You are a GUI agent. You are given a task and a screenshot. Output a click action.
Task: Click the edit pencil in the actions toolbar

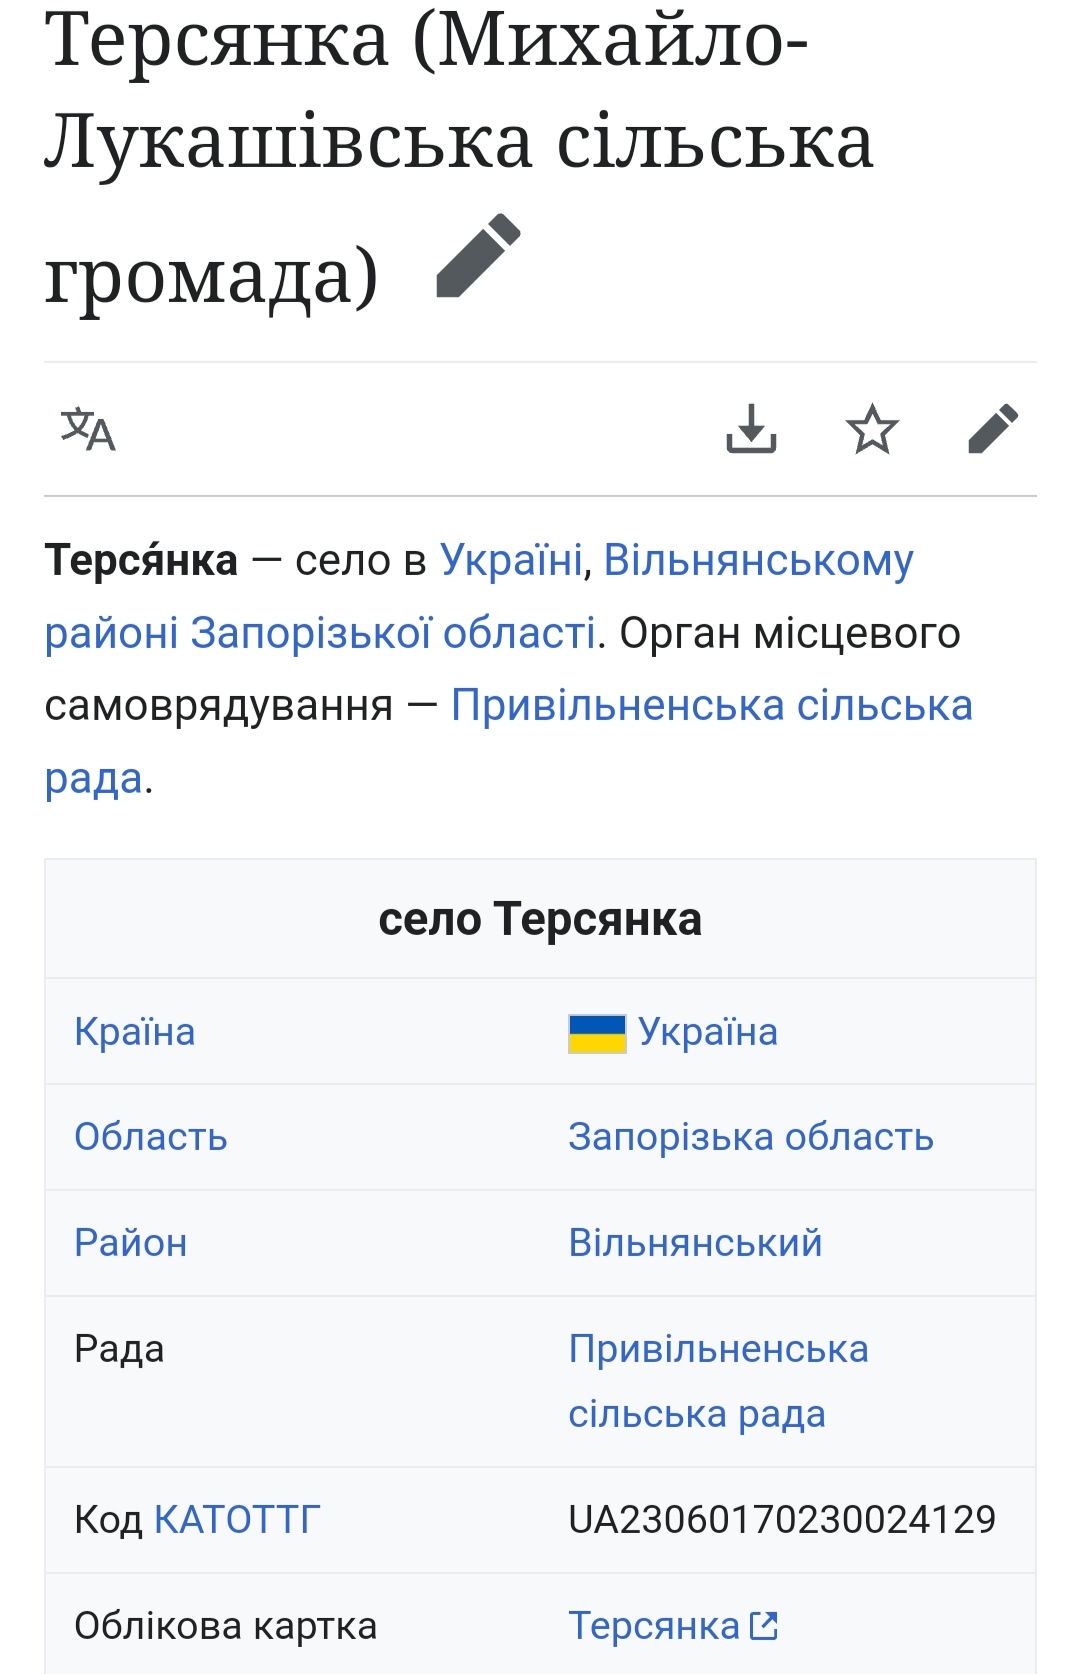pos(993,429)
